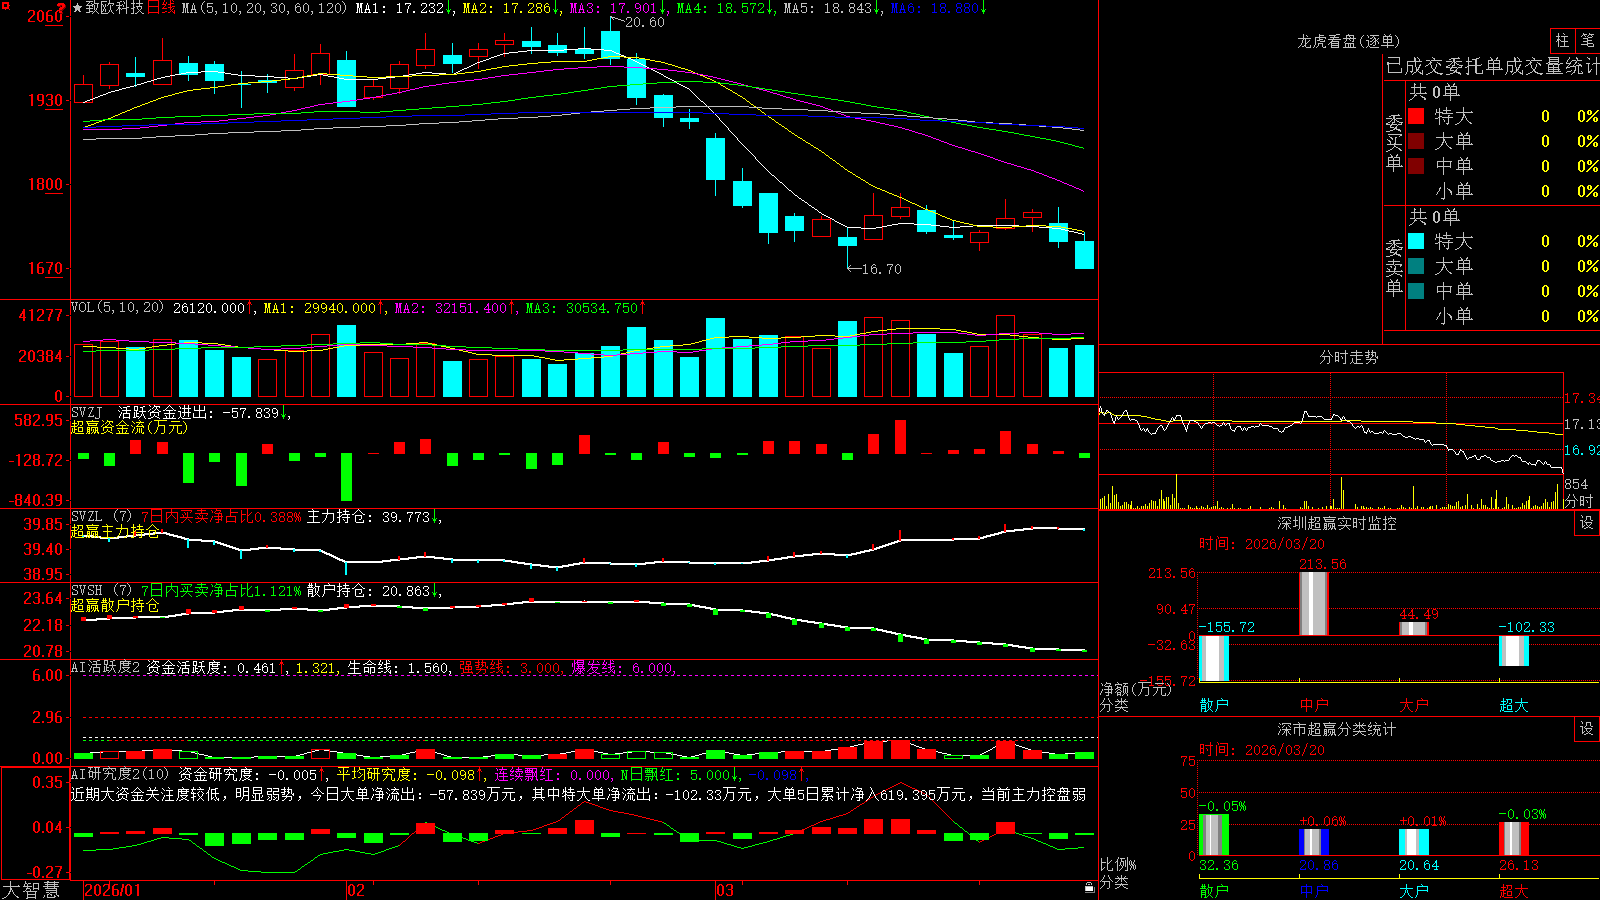Viewport: 1600px width, 900px height.
Task: Click the 分时走势 panel title
Action: [x=1348, y=357]
